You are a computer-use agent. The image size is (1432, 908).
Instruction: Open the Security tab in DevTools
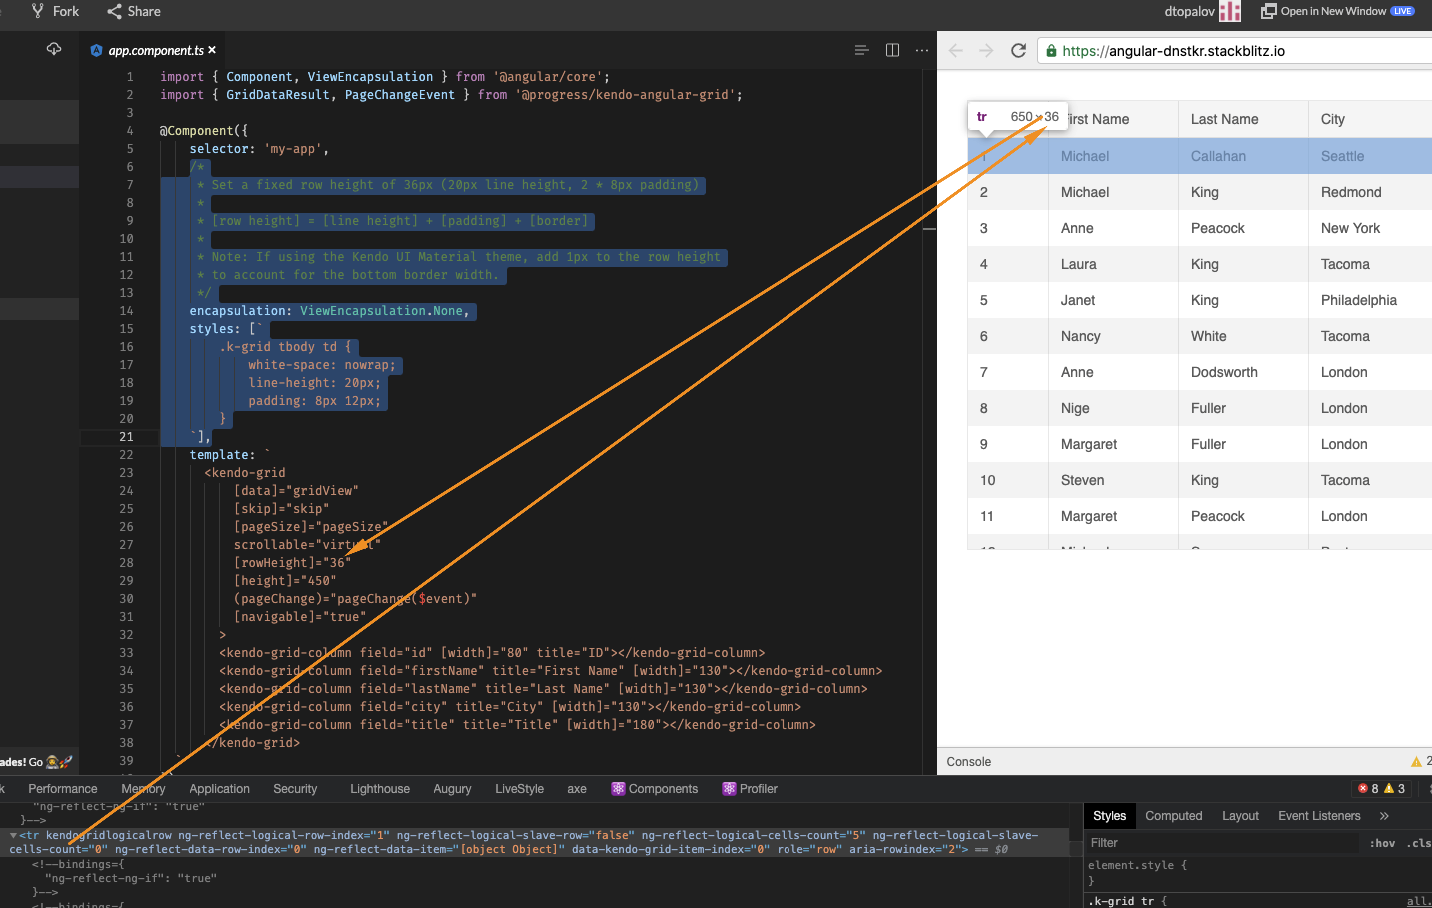coord(295,789)
